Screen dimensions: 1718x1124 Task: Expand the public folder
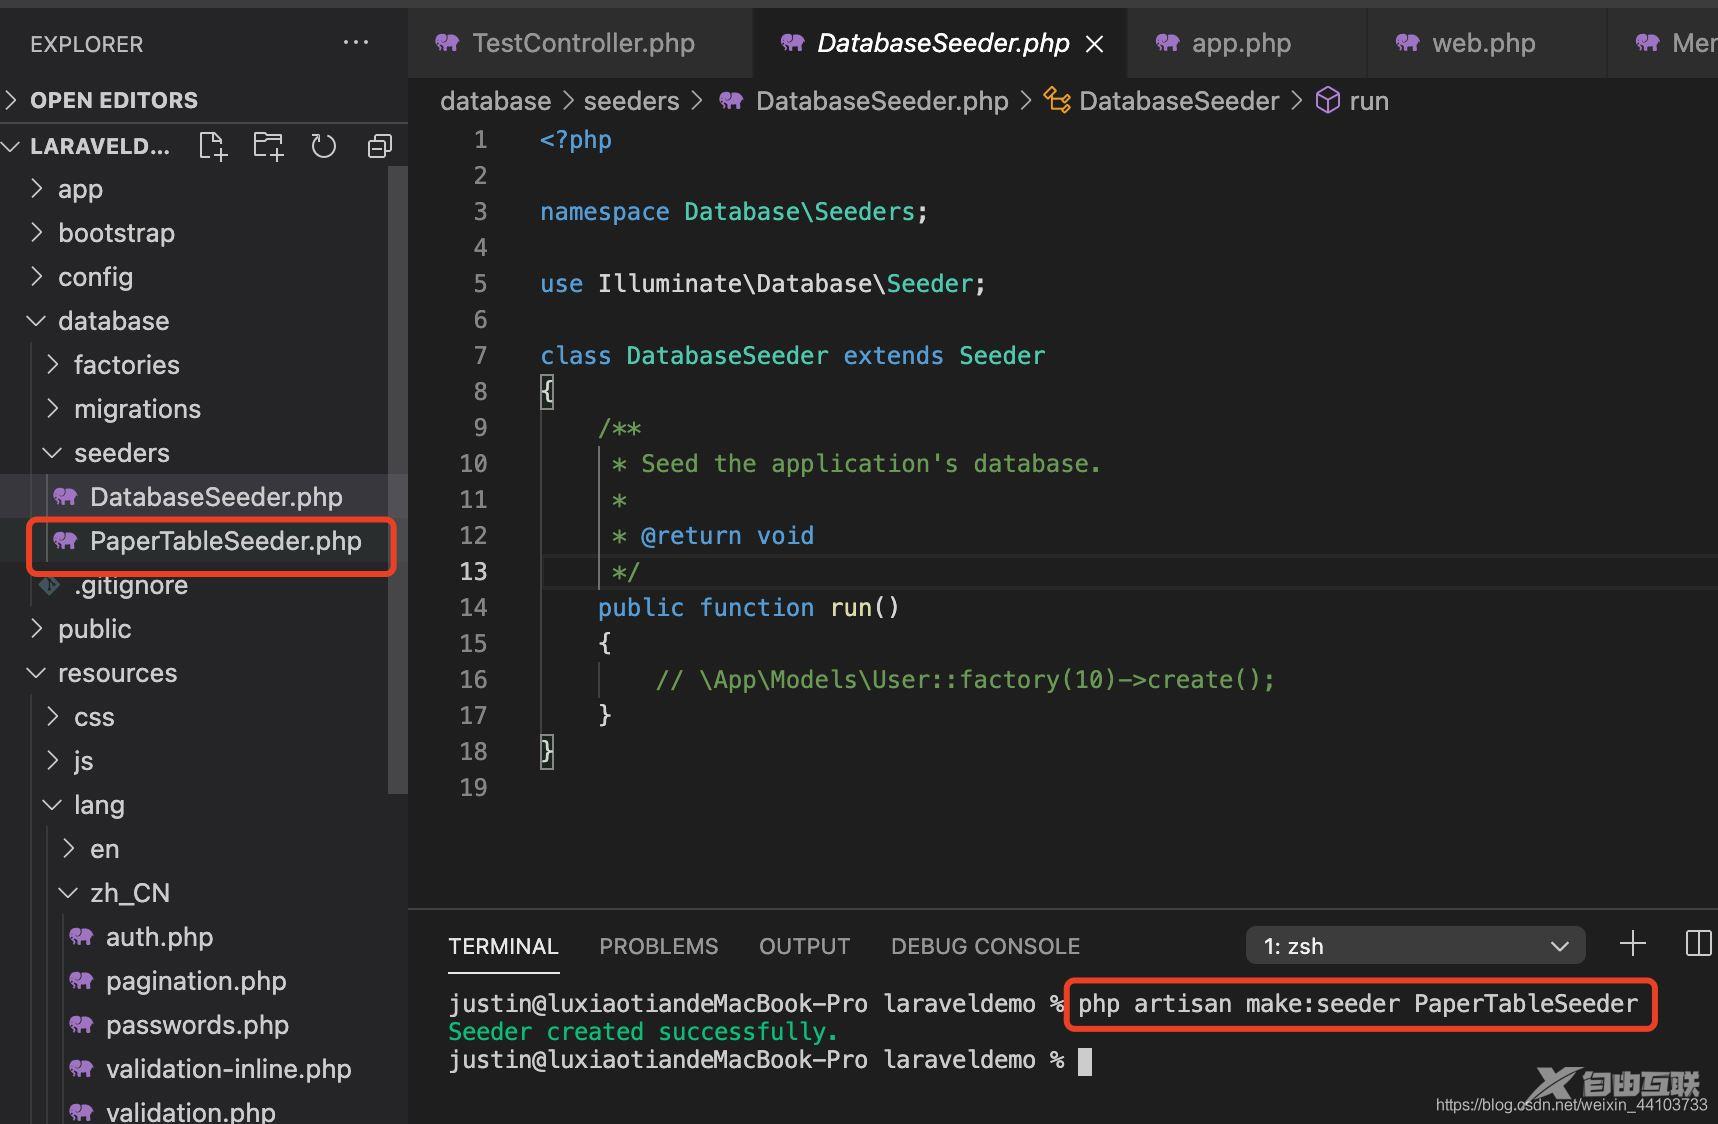point(37,628)
